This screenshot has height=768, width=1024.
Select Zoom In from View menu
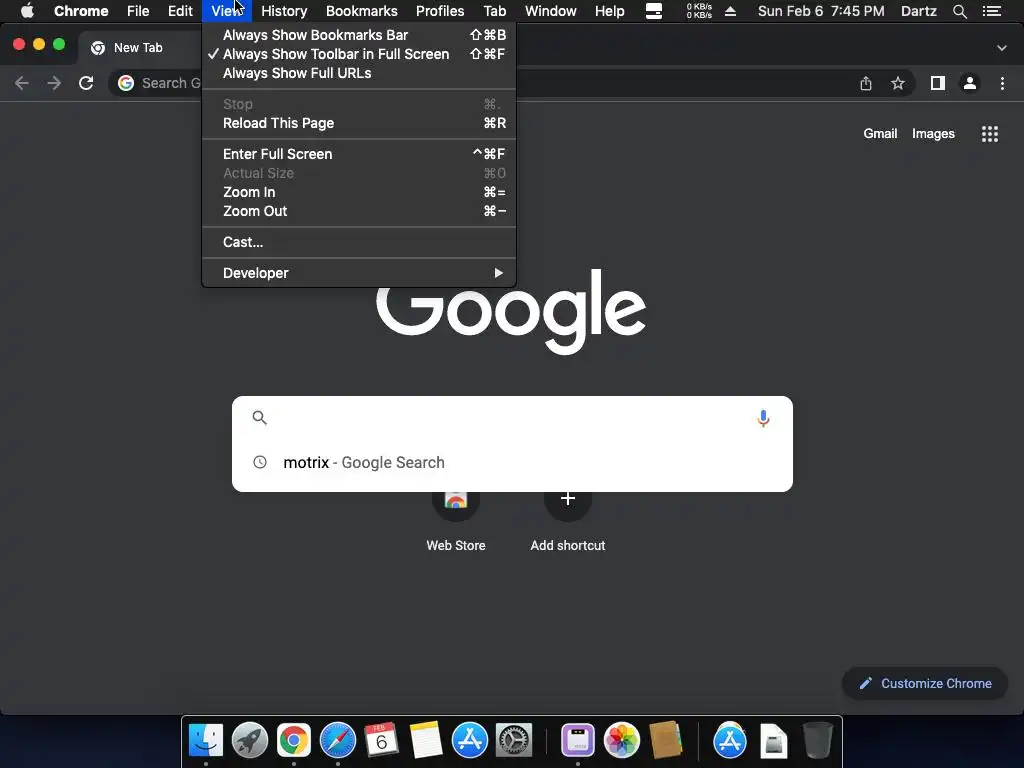[359, 192]
